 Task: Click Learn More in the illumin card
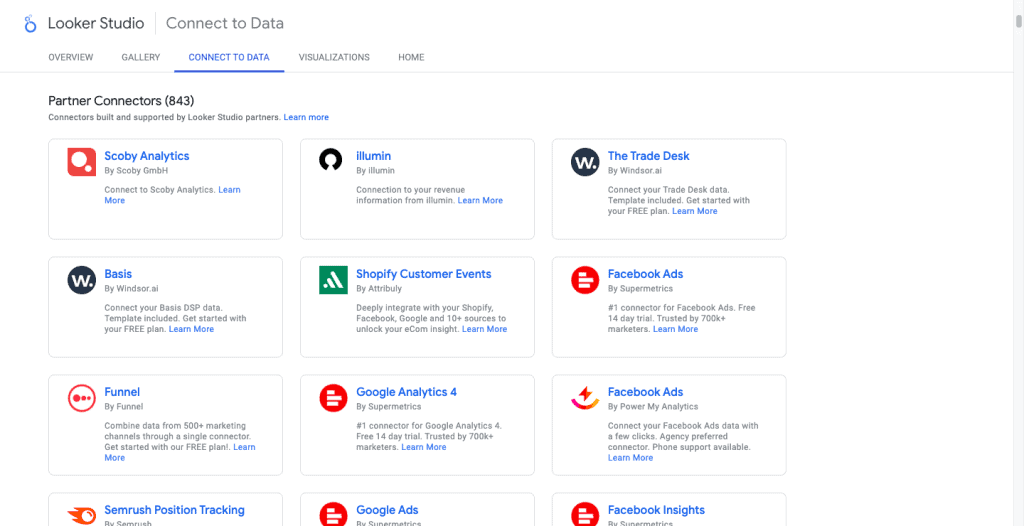(x=480, y=201)
